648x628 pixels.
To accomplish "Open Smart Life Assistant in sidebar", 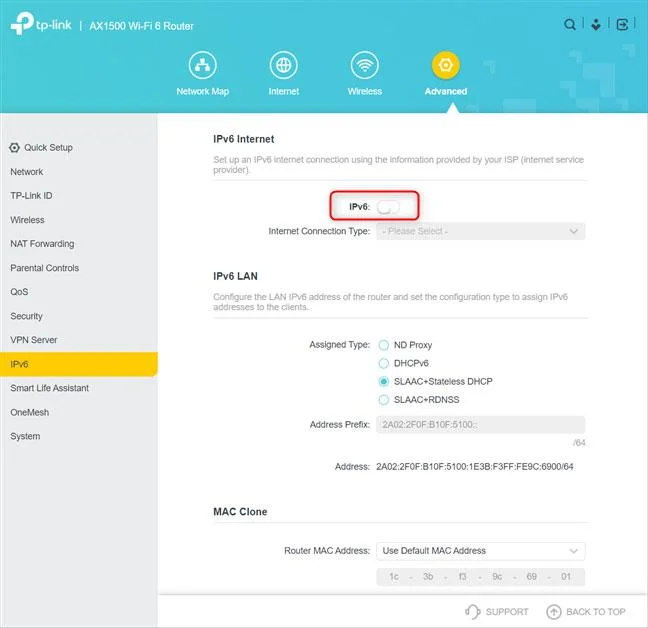I will pyautogui.click(x=50, y=388).
